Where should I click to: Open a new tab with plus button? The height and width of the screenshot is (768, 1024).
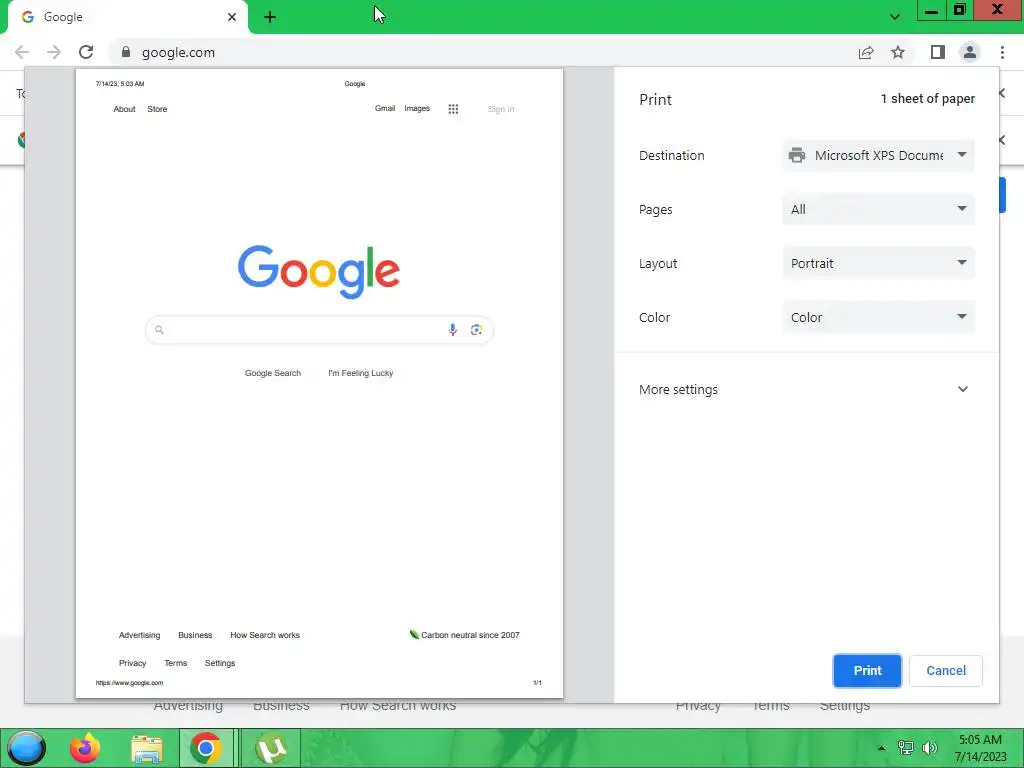pos(270,17)
